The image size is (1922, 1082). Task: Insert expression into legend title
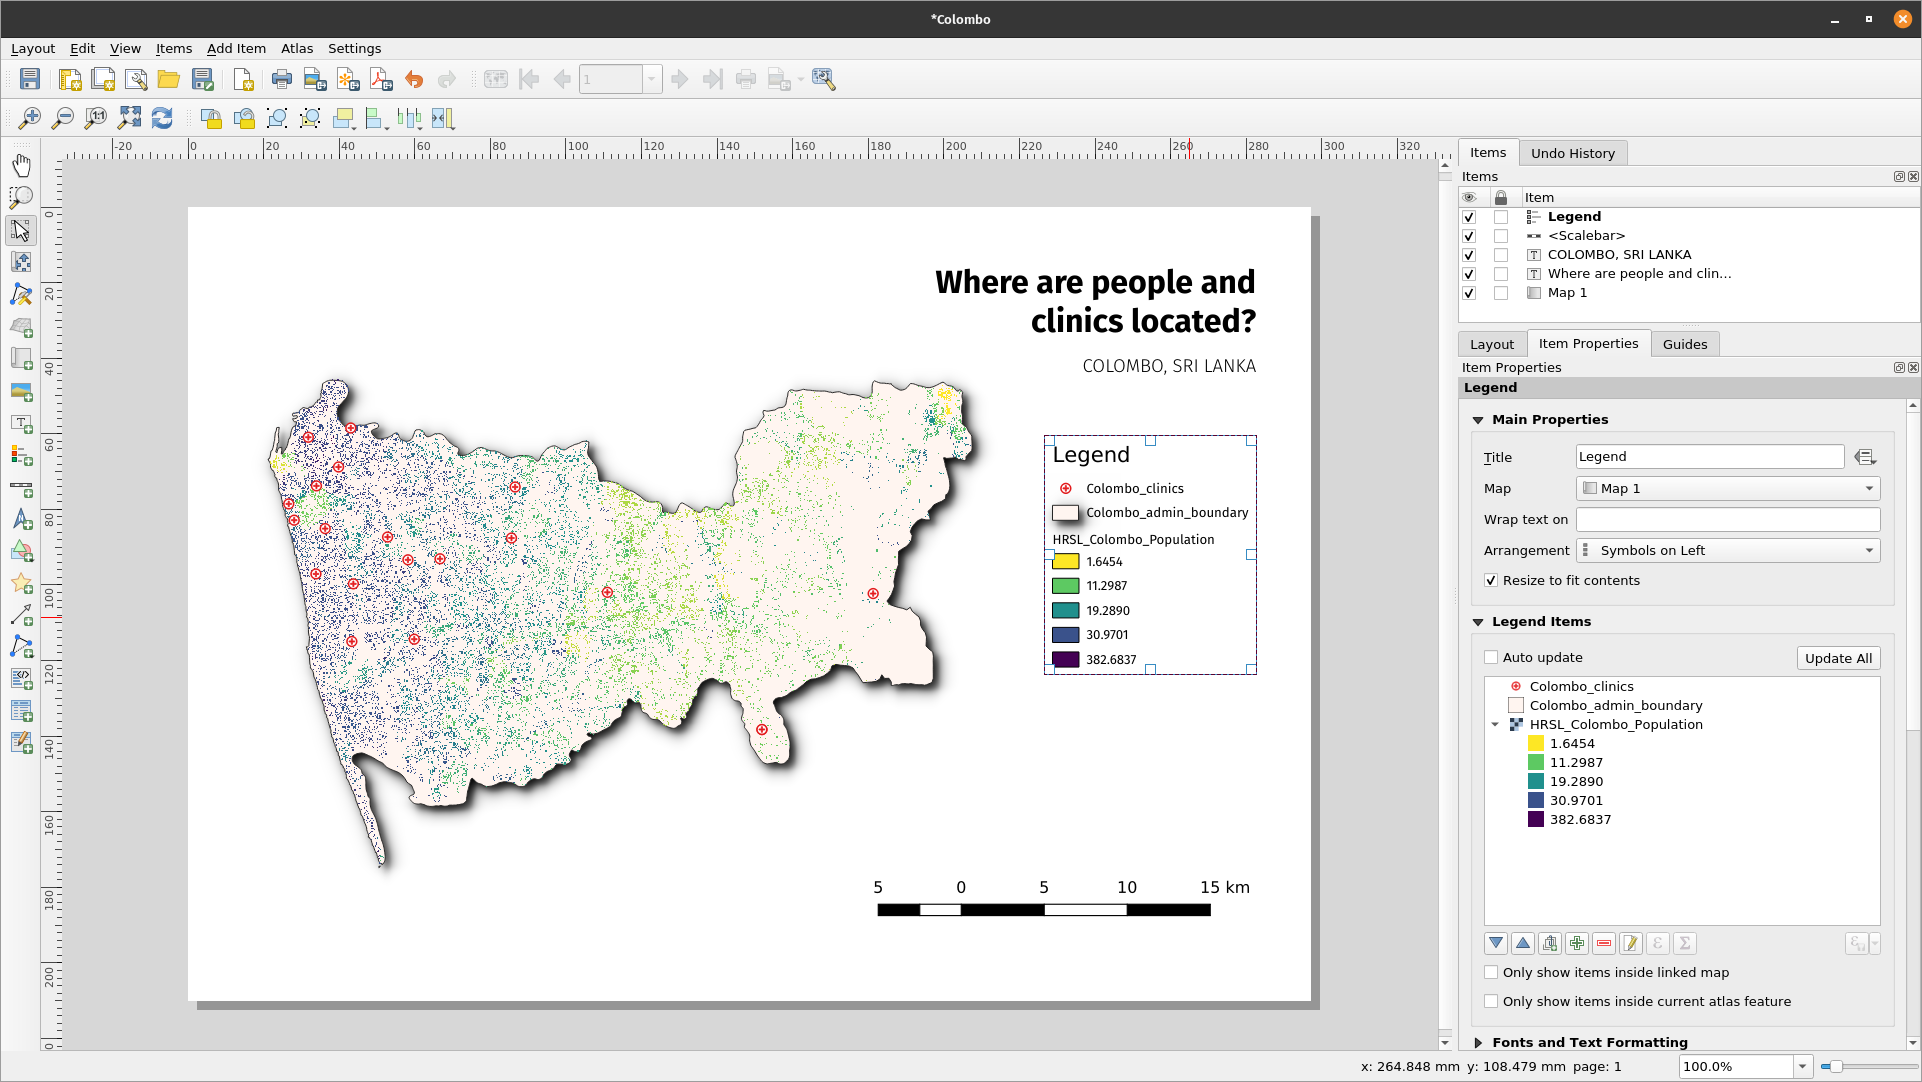tap(1865, 457)
